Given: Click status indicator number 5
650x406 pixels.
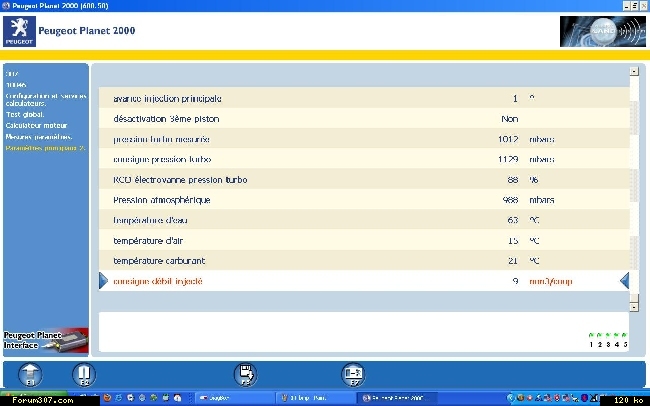Looking at the screenshot, I should click(625, 340).
